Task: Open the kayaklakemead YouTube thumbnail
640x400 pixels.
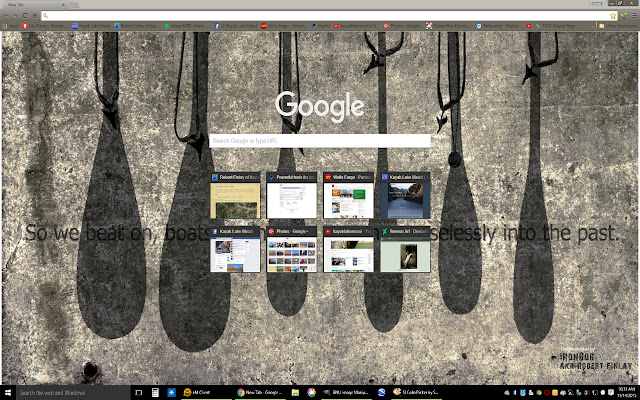Action: click(349, 249)
